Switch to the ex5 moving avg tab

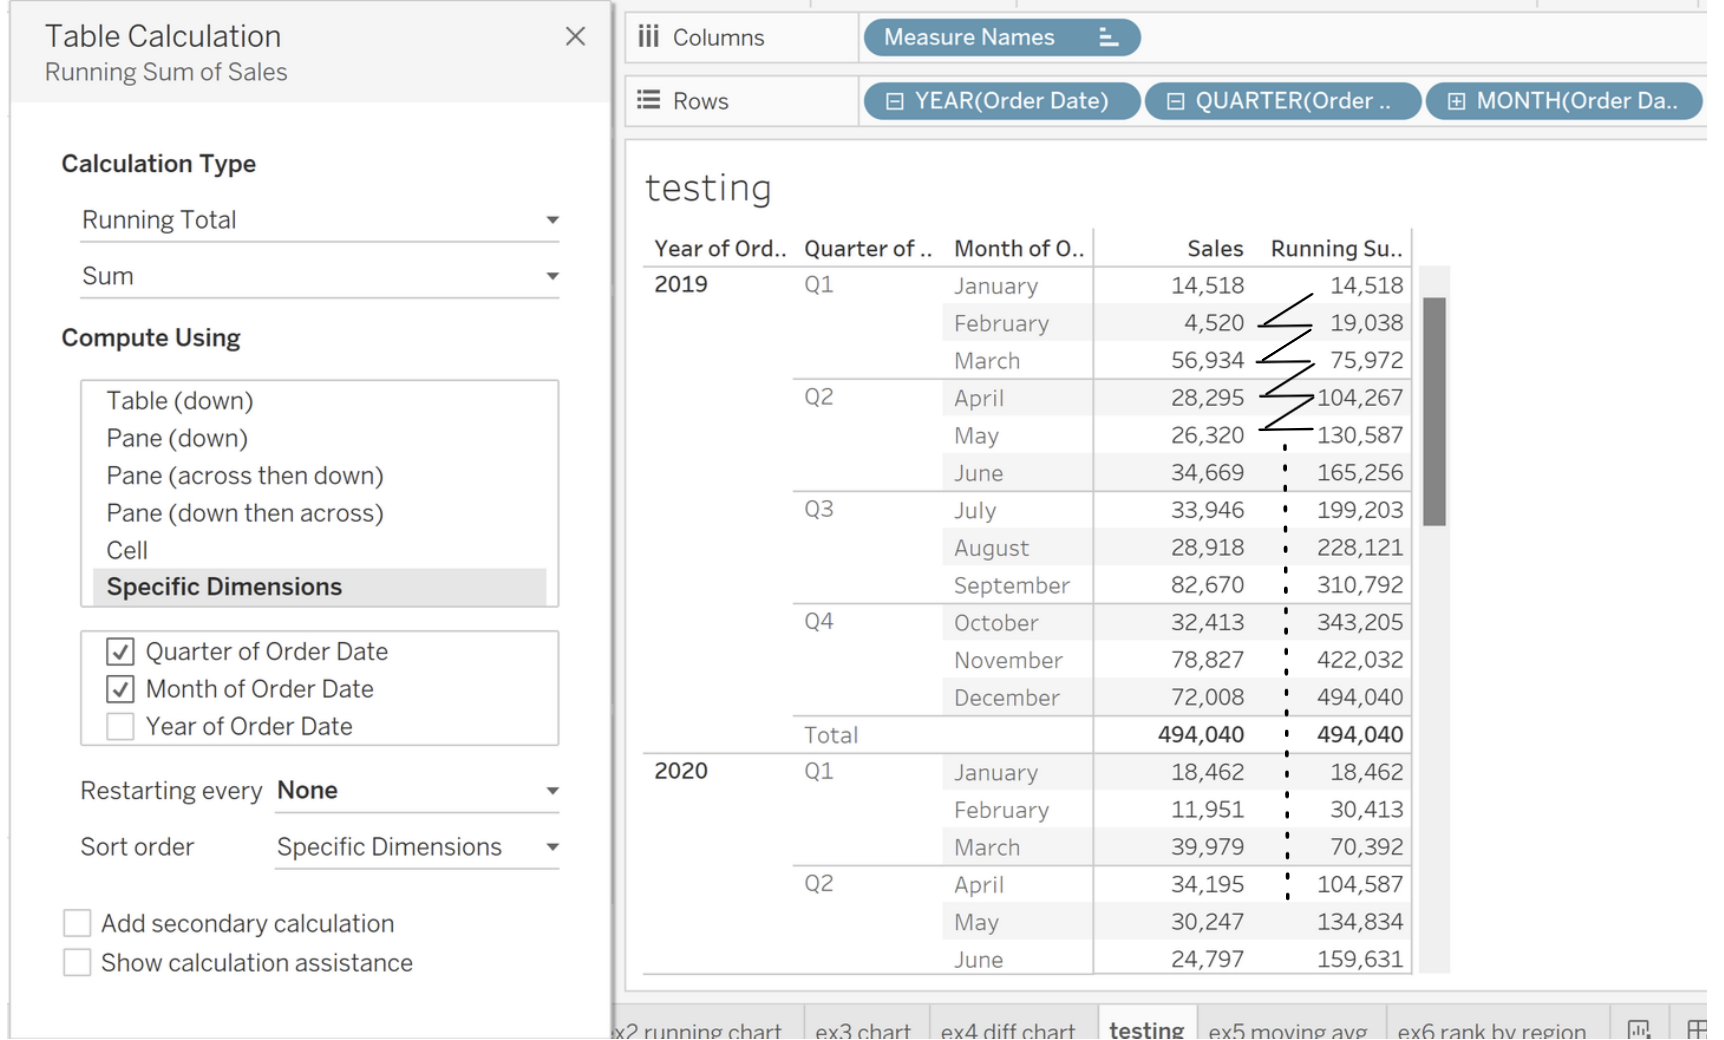[1287, 1029]
